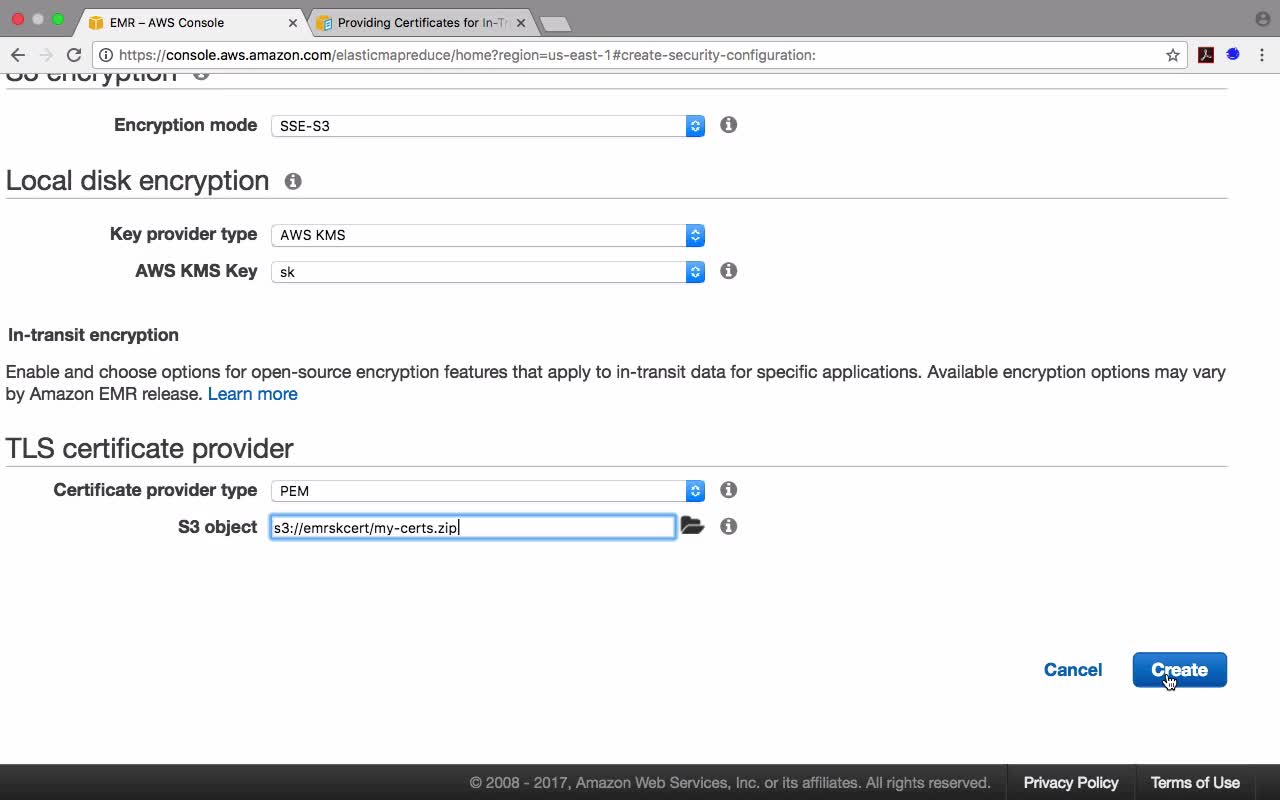
Task: Bookmark this page with the star icon
Action: [x=1173, y=55]
